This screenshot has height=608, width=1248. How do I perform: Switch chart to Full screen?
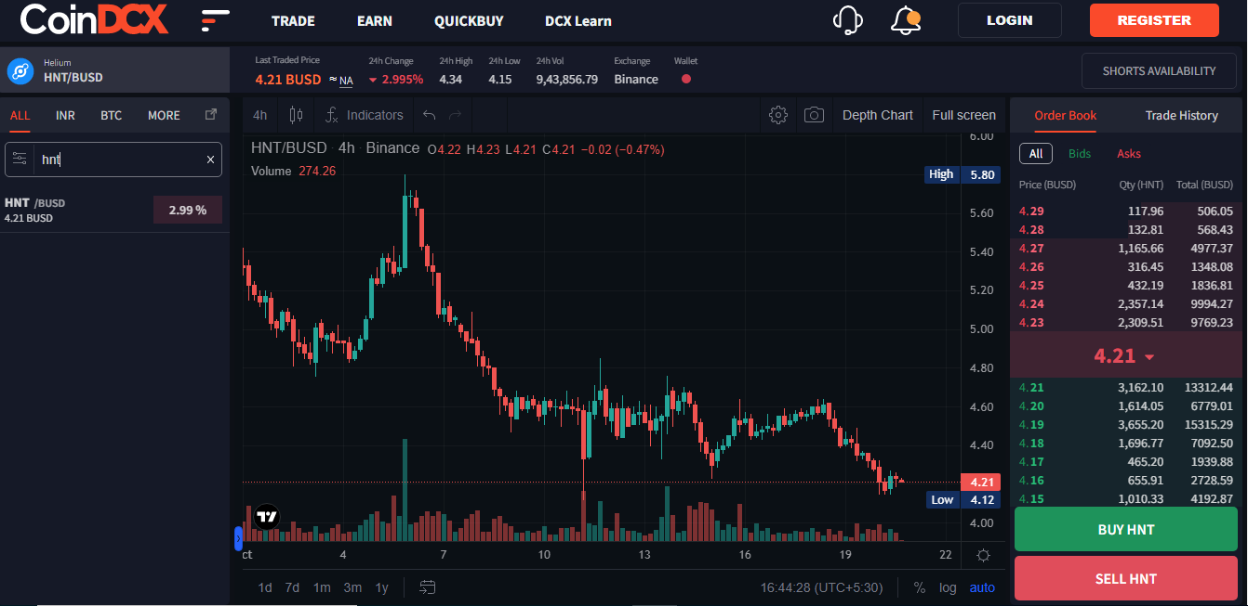tap(963, 115)
